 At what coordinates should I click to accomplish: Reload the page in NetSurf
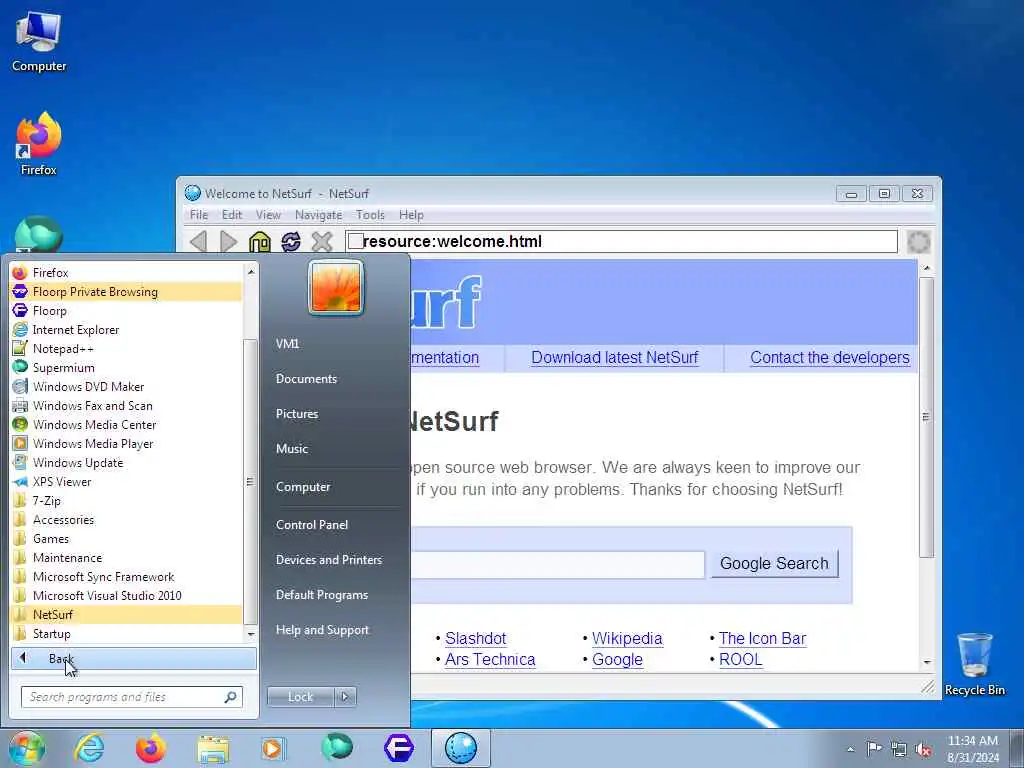click(x=291, y=242)
